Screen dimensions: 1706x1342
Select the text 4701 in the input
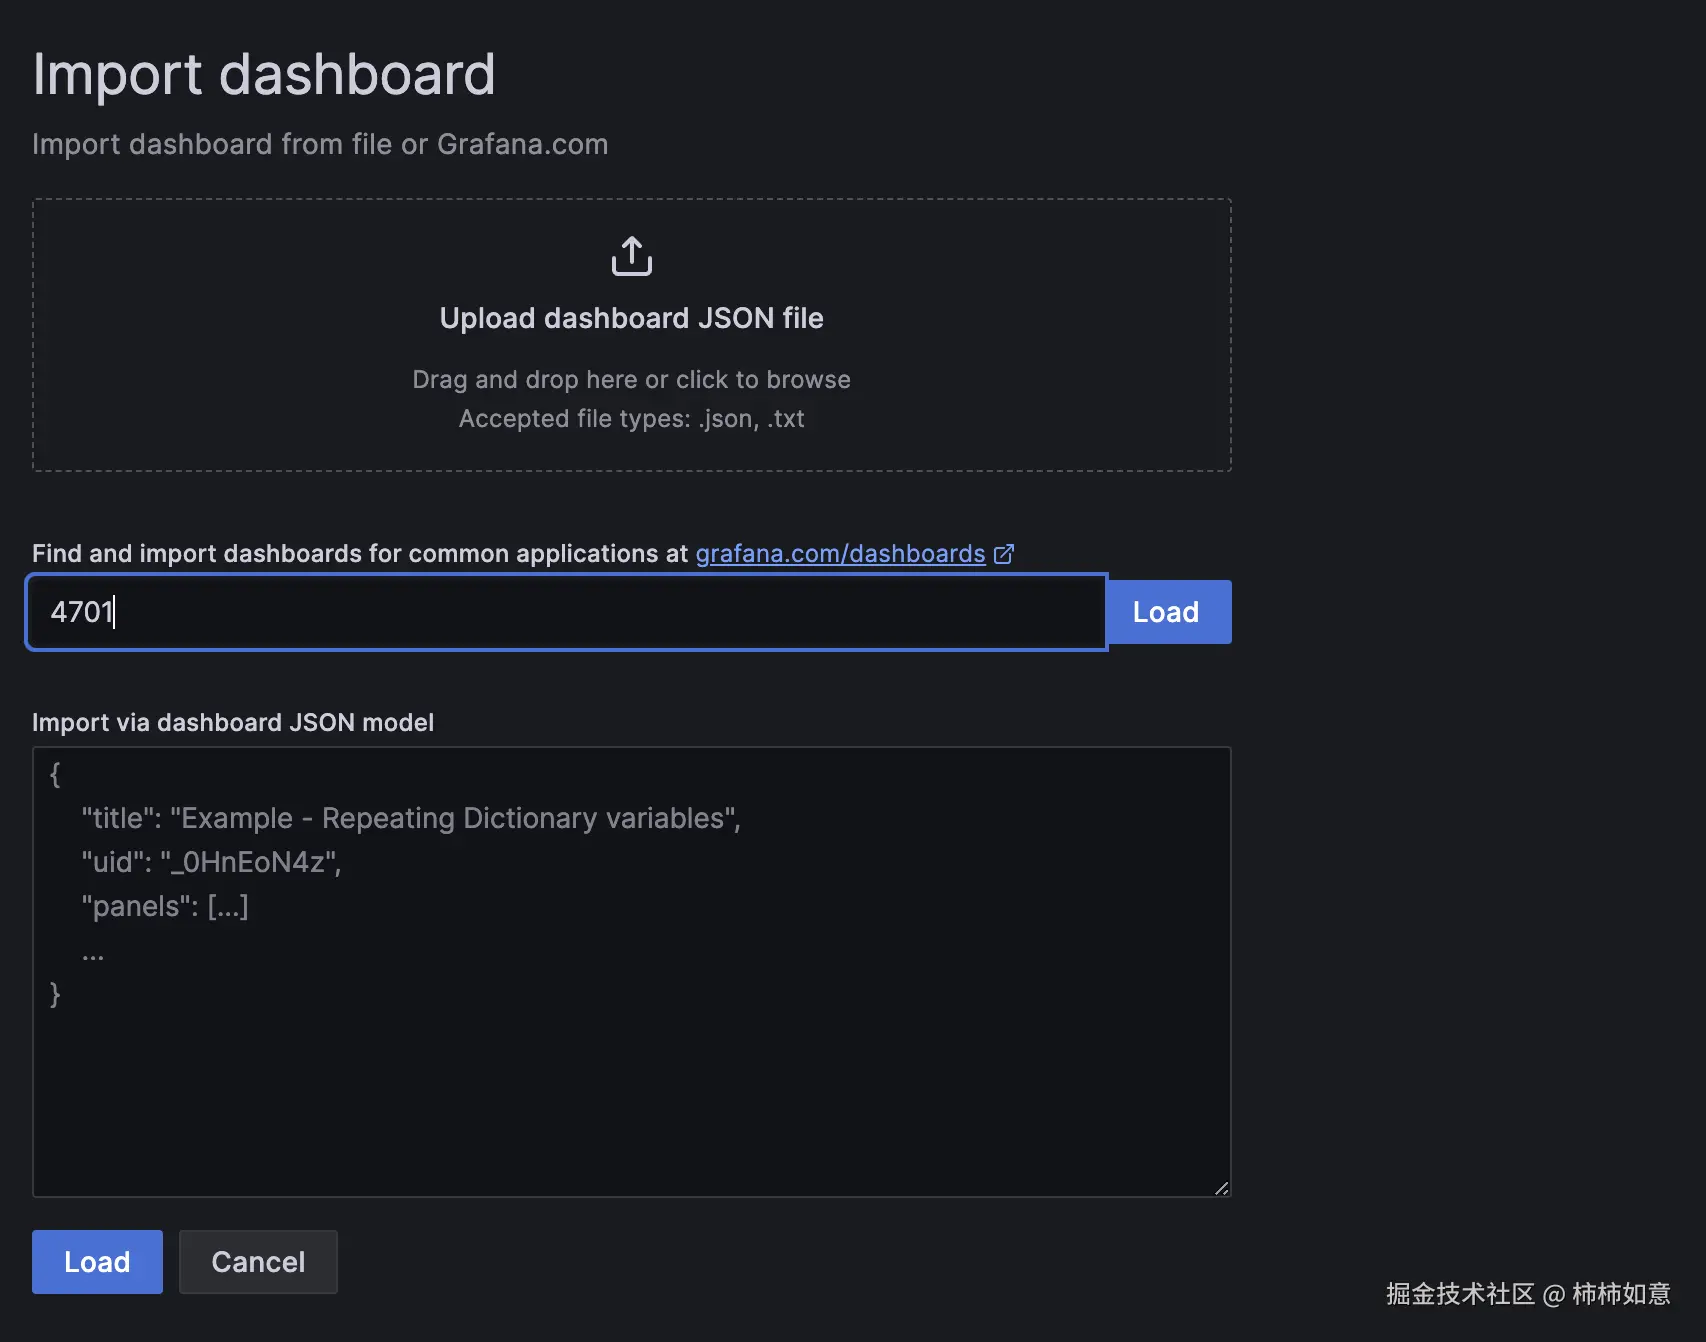coord(83,611)
